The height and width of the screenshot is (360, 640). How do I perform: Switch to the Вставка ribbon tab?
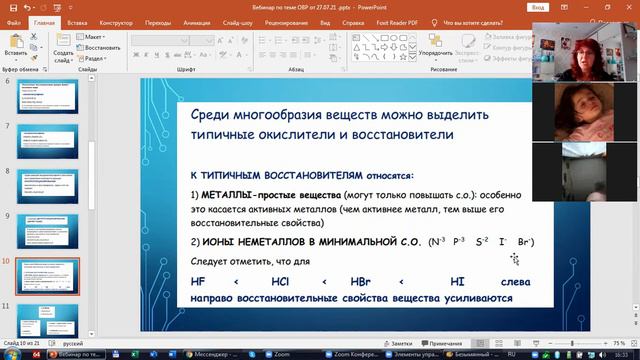coord(77,23)
